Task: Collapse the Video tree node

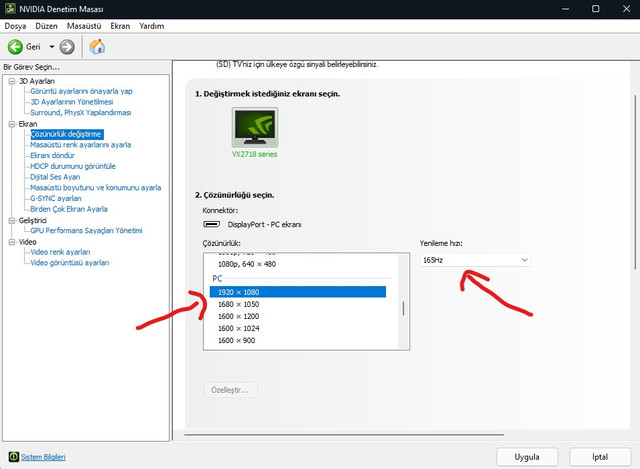Action: pyautogui.click(x=10, y=241)
